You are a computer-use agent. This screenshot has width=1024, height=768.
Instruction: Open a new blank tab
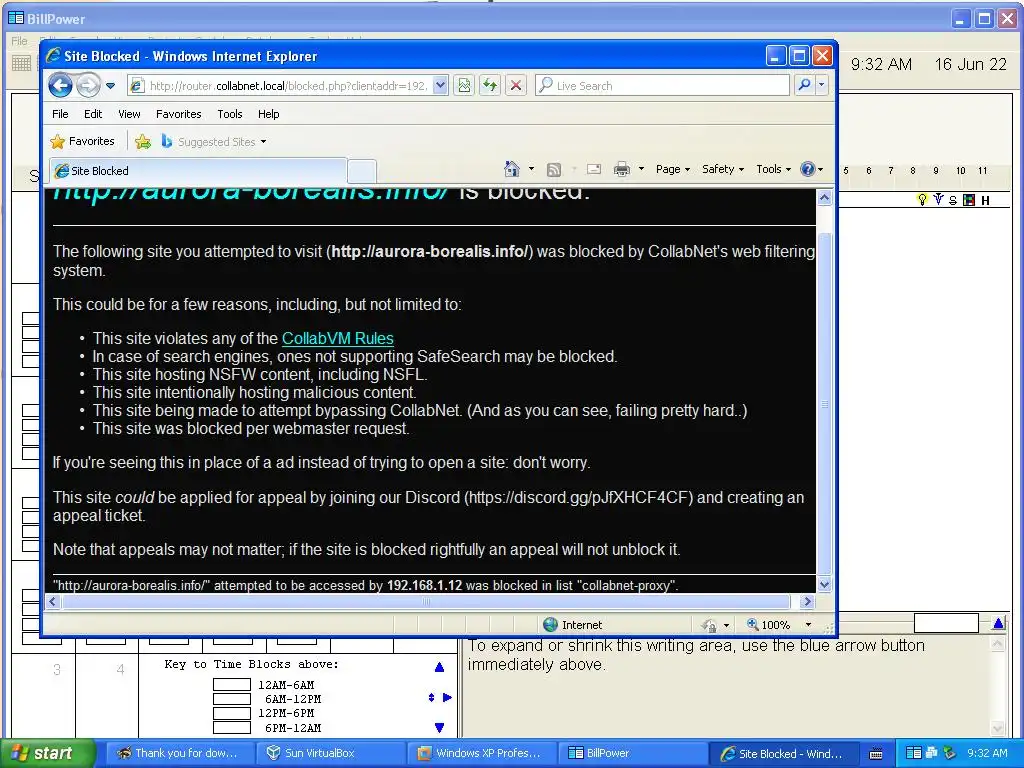(362, 172)
